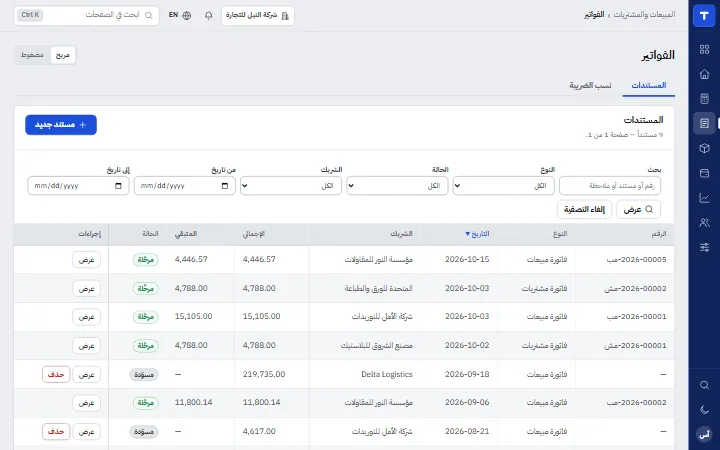Screen dimensions: 720x450
Task: Click the sidebar search magnifier icon
Action: 704,385
